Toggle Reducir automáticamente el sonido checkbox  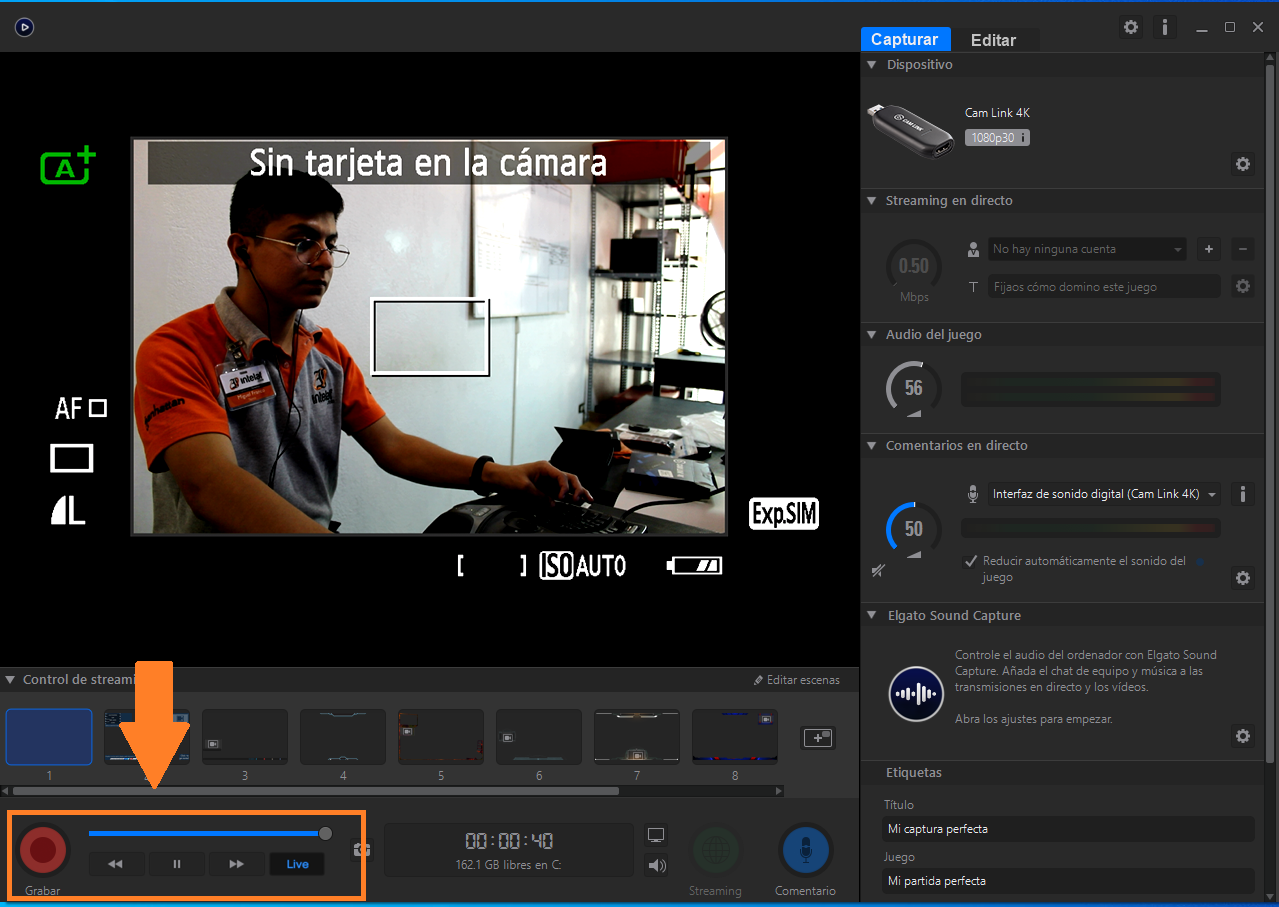pos(970,562)
